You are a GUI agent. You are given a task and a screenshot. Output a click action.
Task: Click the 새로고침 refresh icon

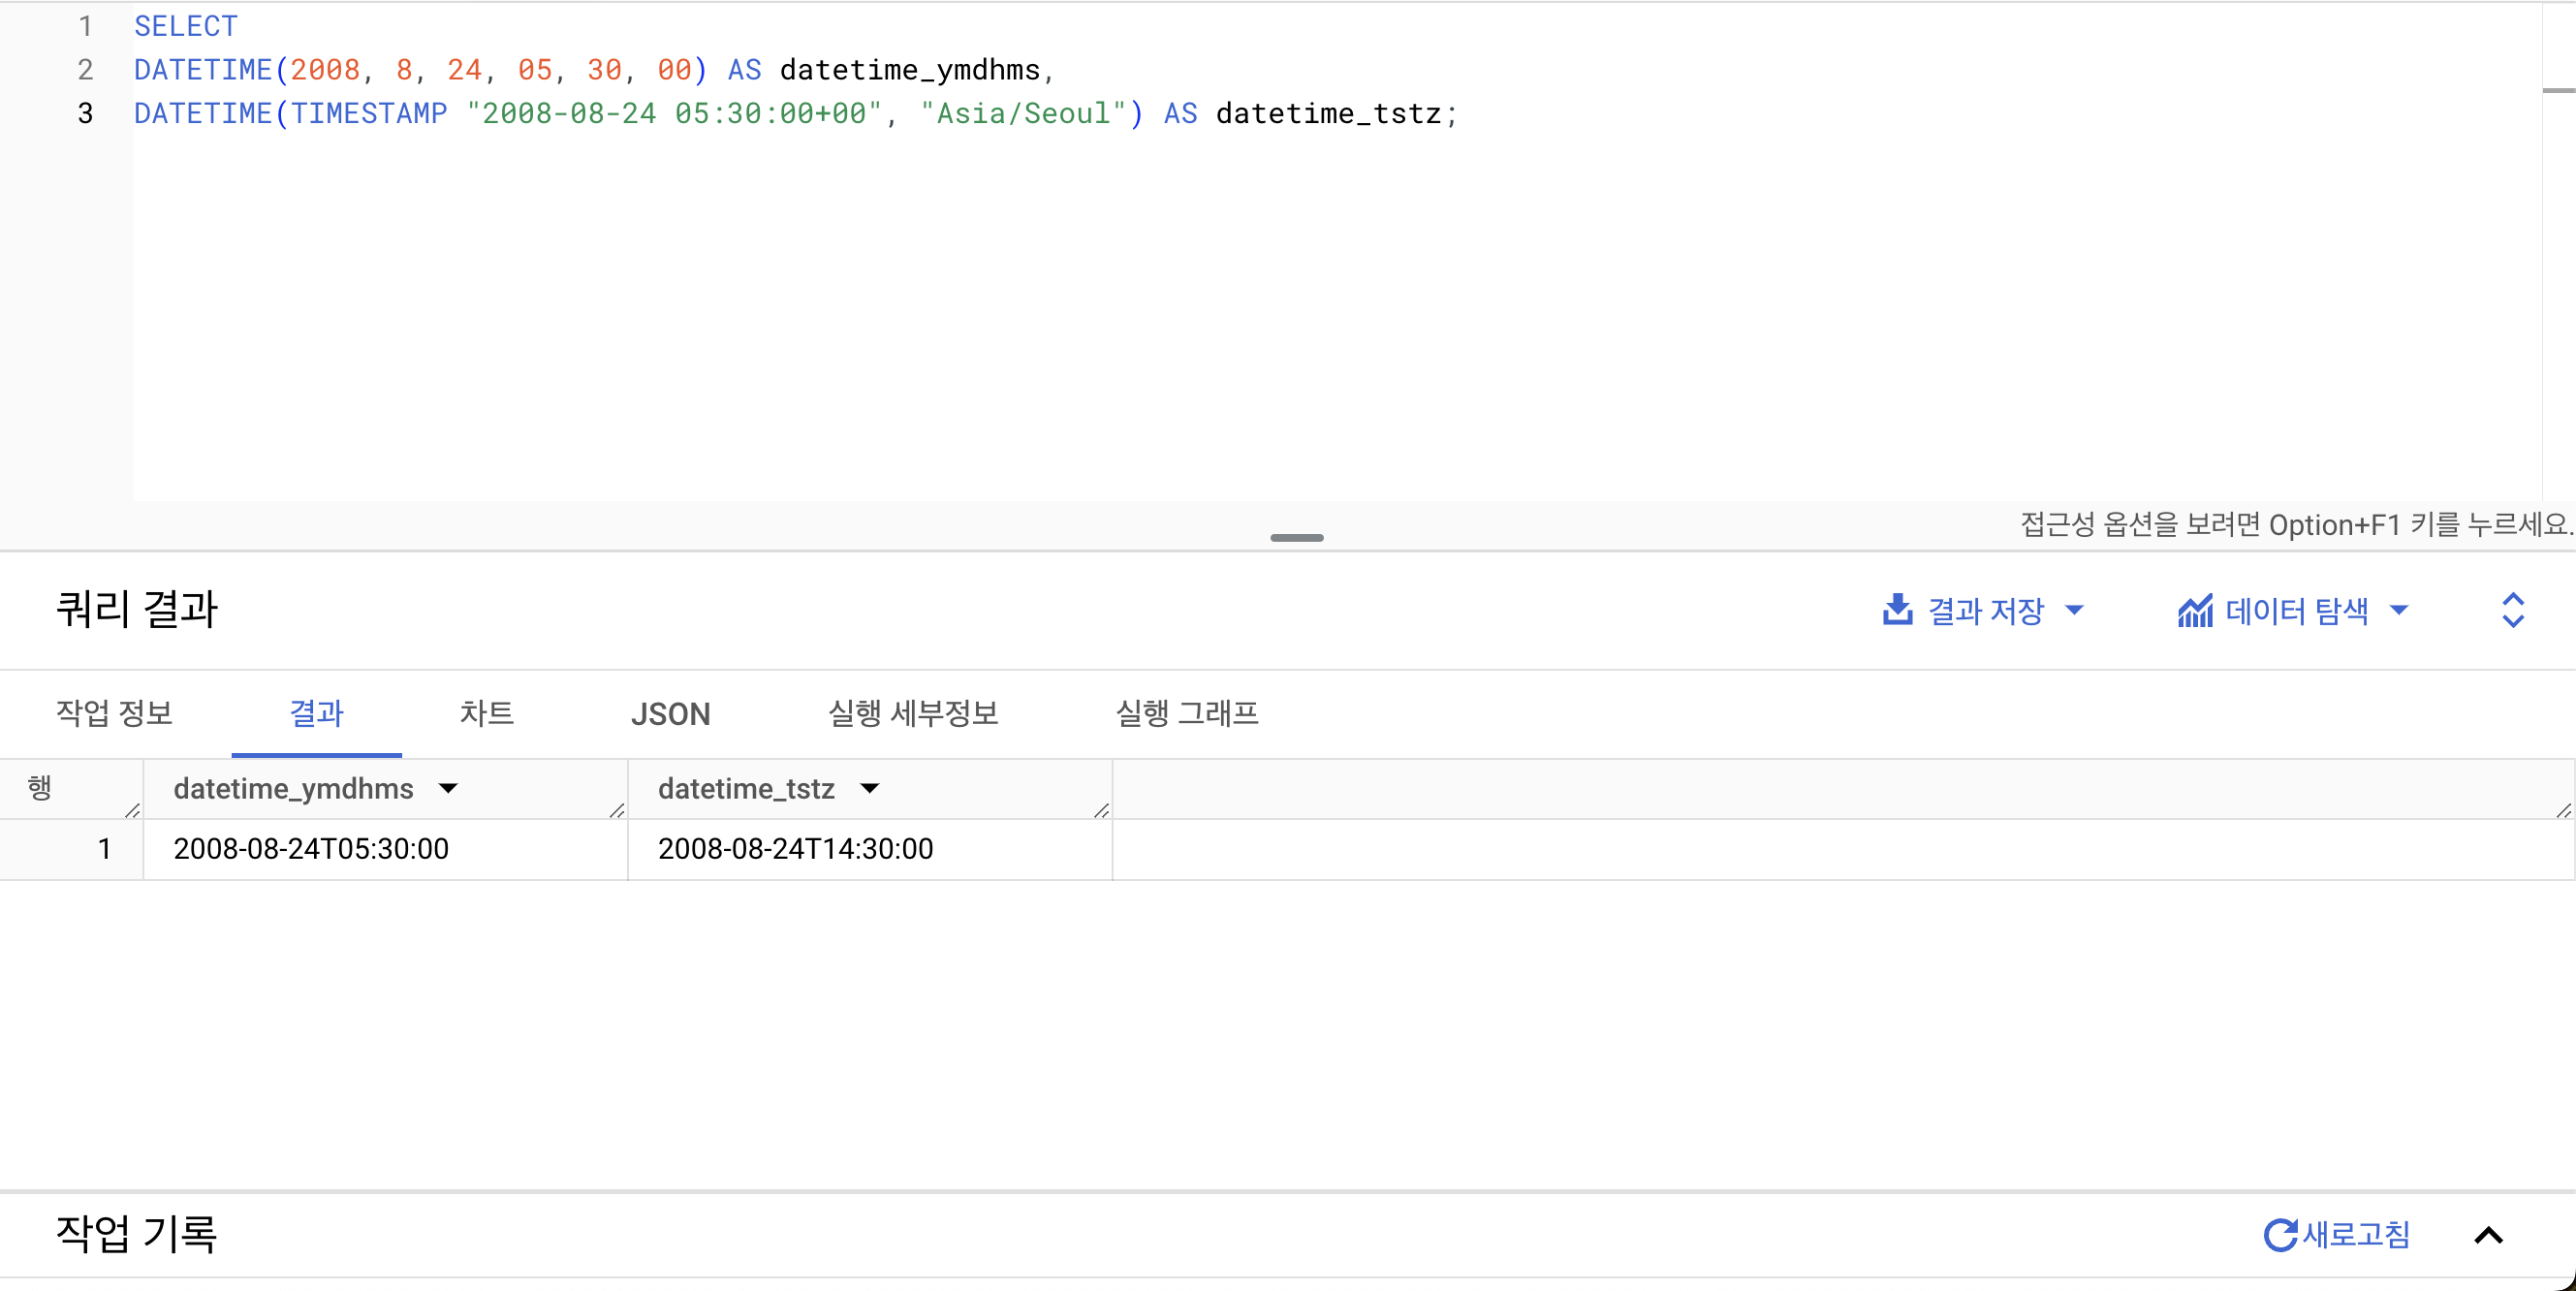click(2279, 1235)
